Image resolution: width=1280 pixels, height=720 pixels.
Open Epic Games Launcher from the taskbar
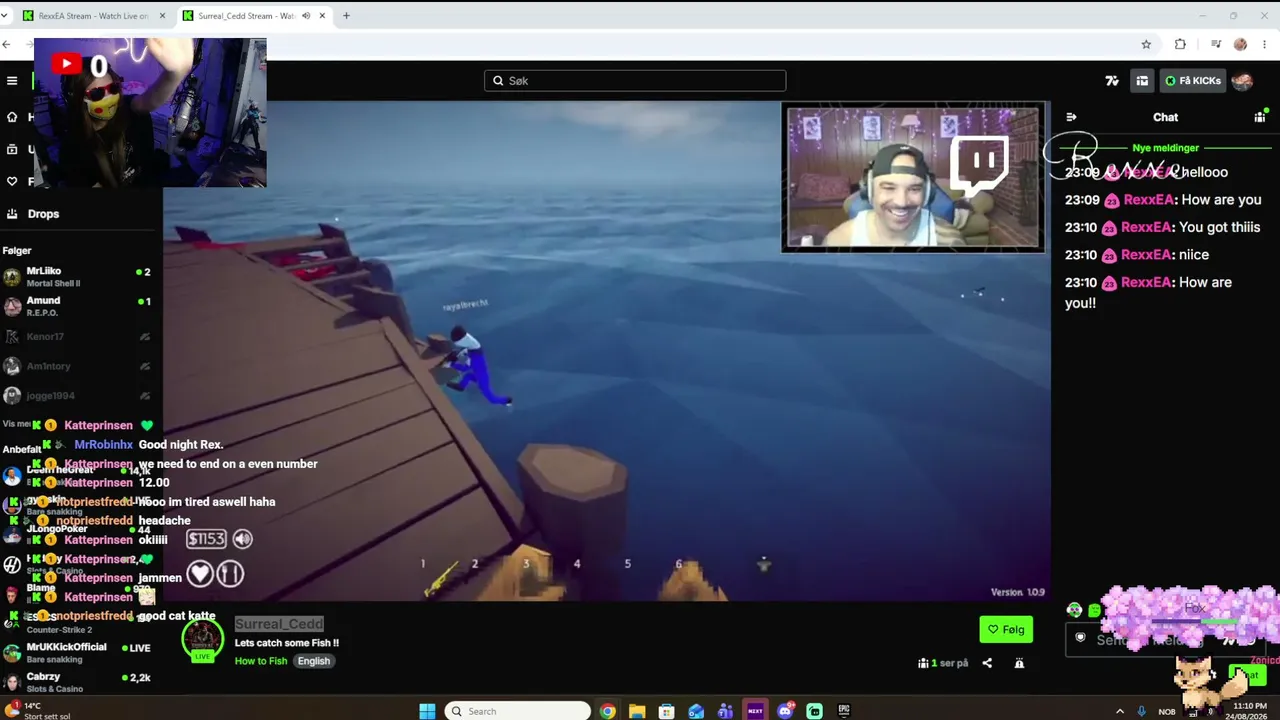[x=844, y=711]
